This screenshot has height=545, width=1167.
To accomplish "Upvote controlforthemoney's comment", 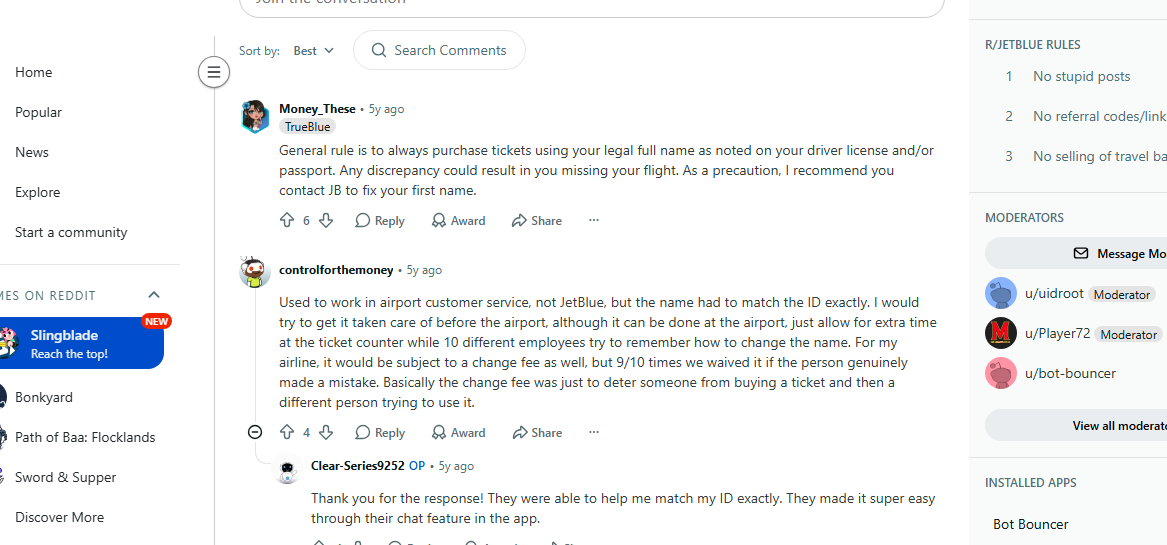I will 287,433.
